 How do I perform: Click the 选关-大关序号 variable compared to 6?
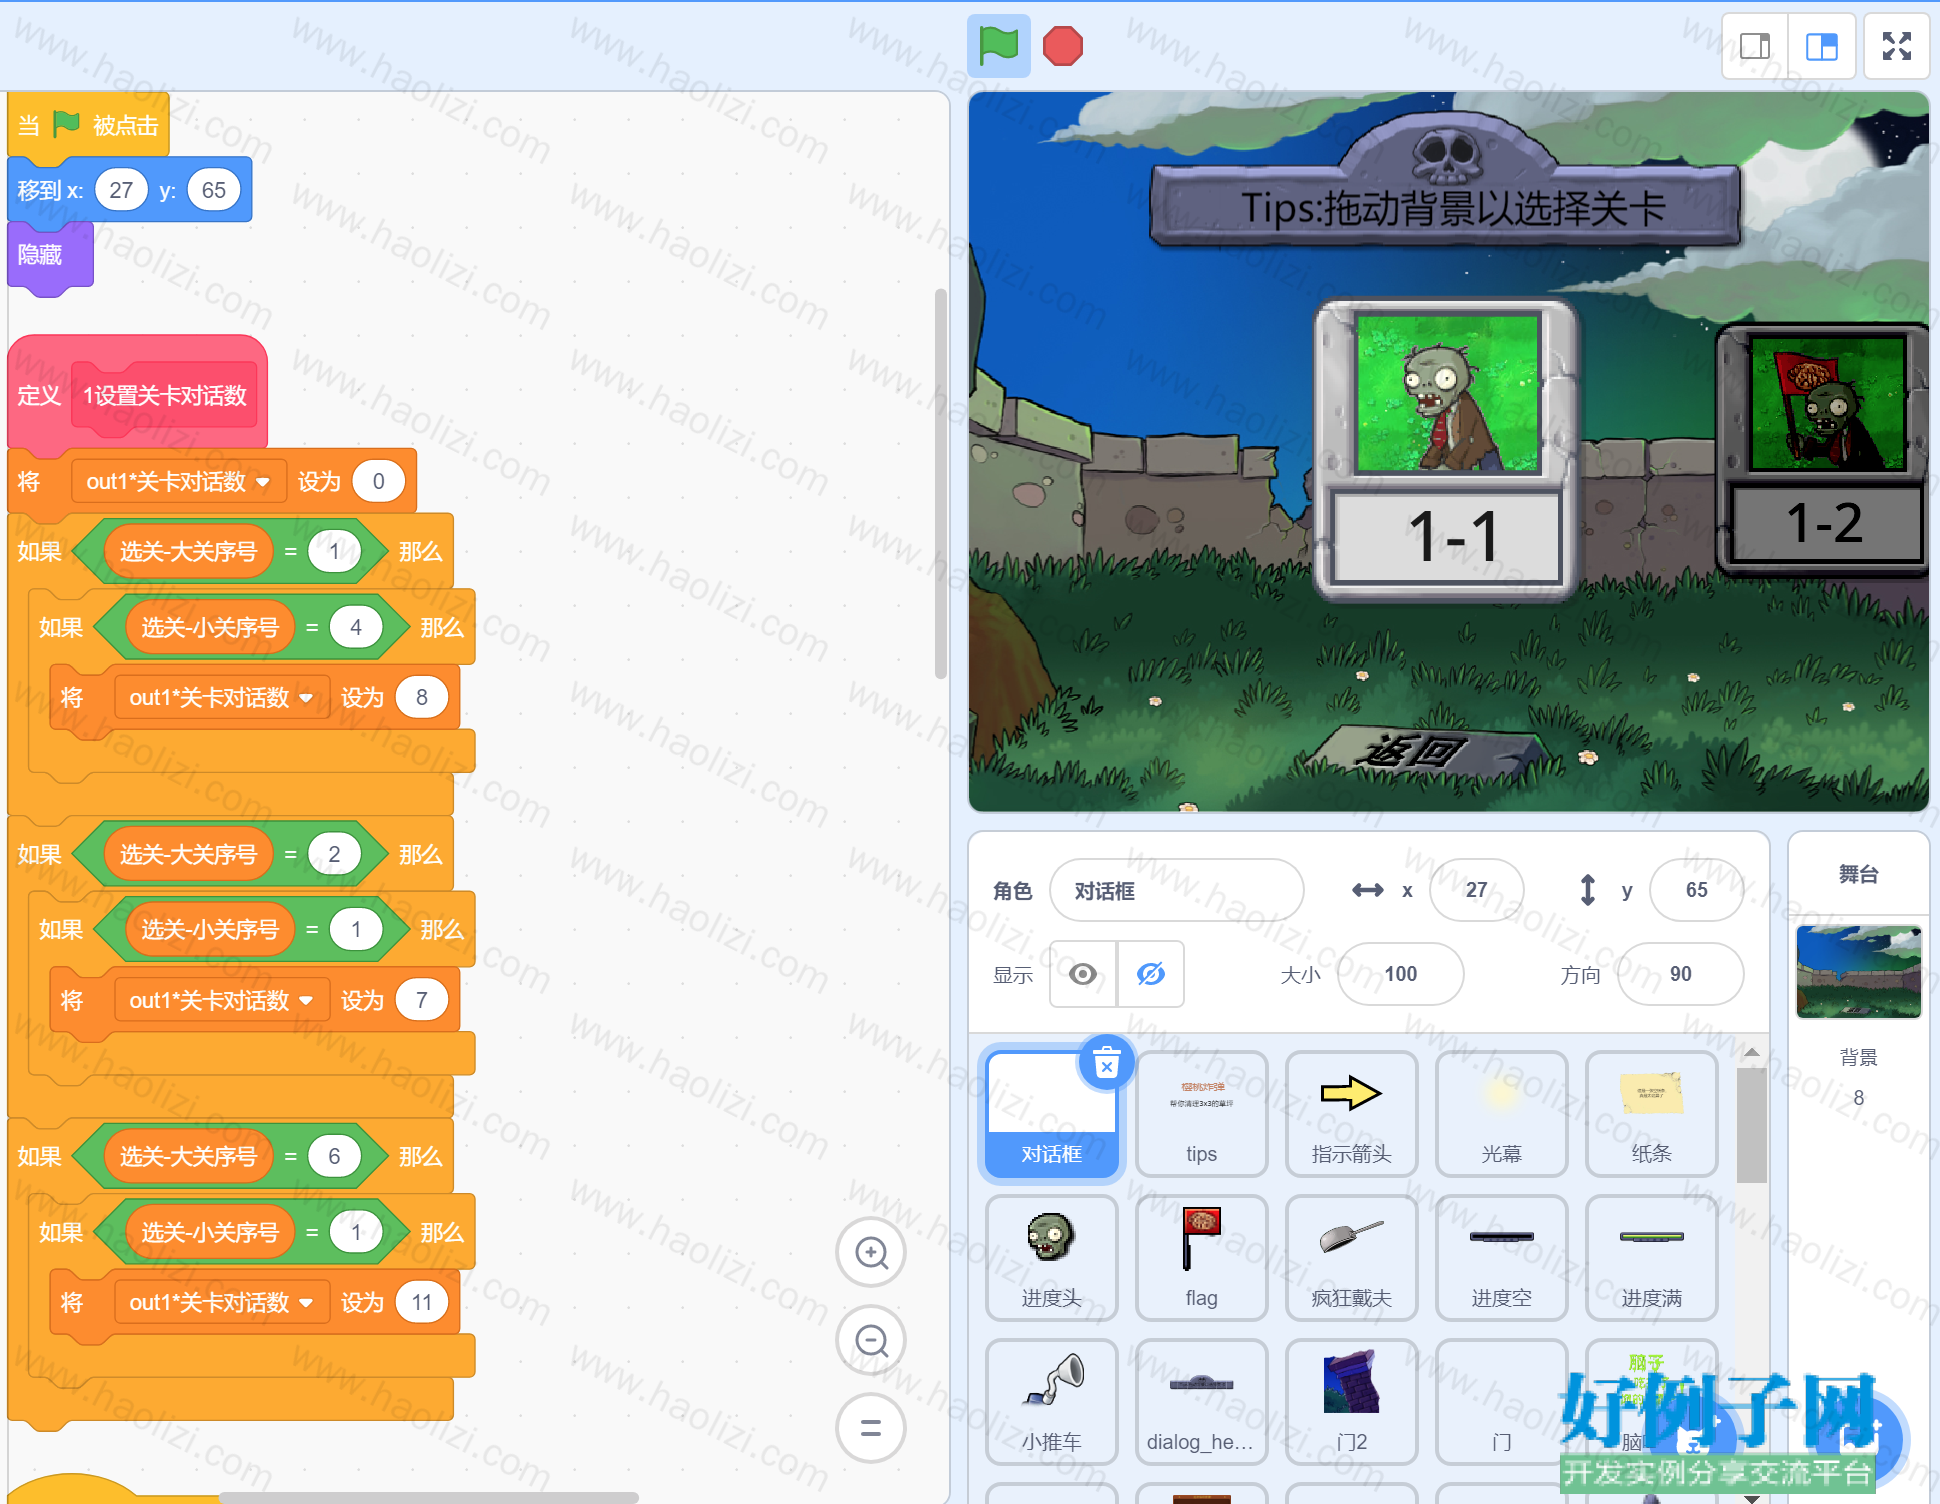click(188, 1157)
